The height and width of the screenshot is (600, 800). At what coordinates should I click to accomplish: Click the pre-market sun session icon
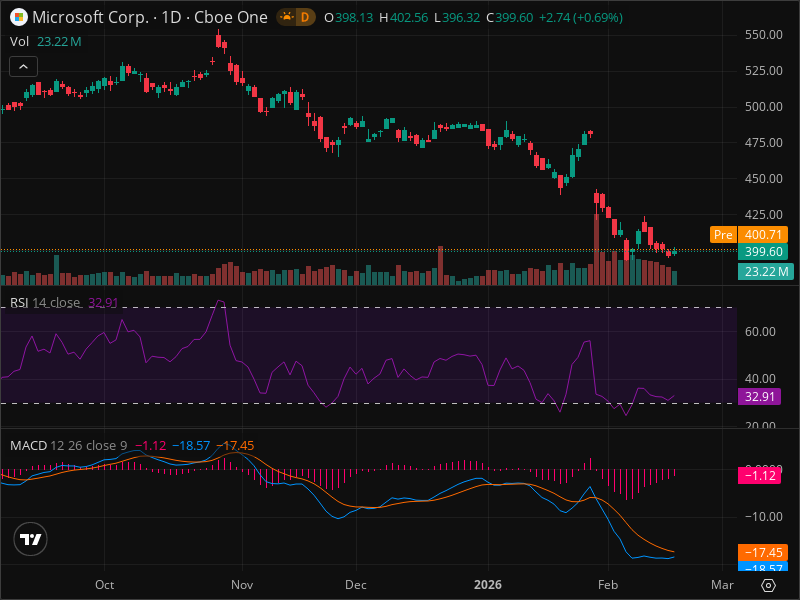(287, 17)
